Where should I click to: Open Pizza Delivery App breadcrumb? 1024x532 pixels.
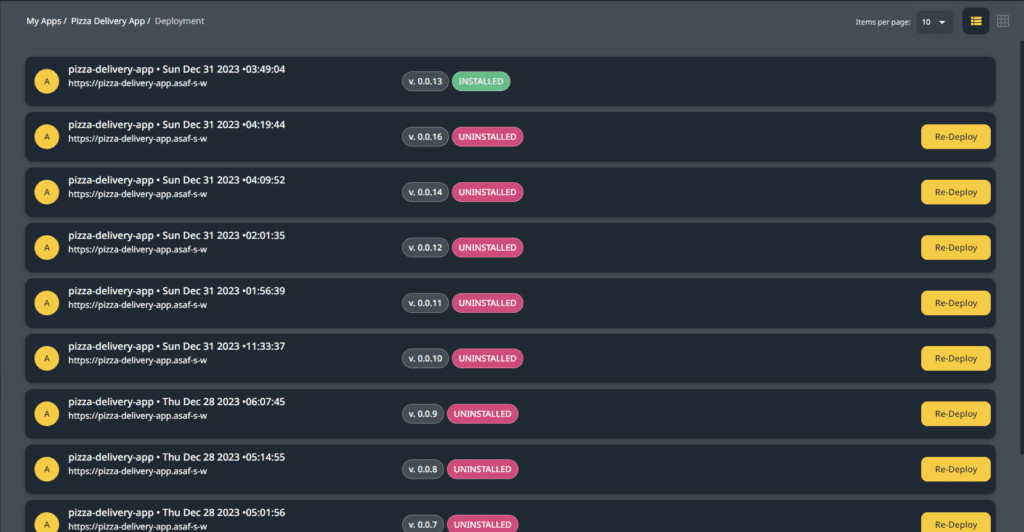tap(108, 21)
